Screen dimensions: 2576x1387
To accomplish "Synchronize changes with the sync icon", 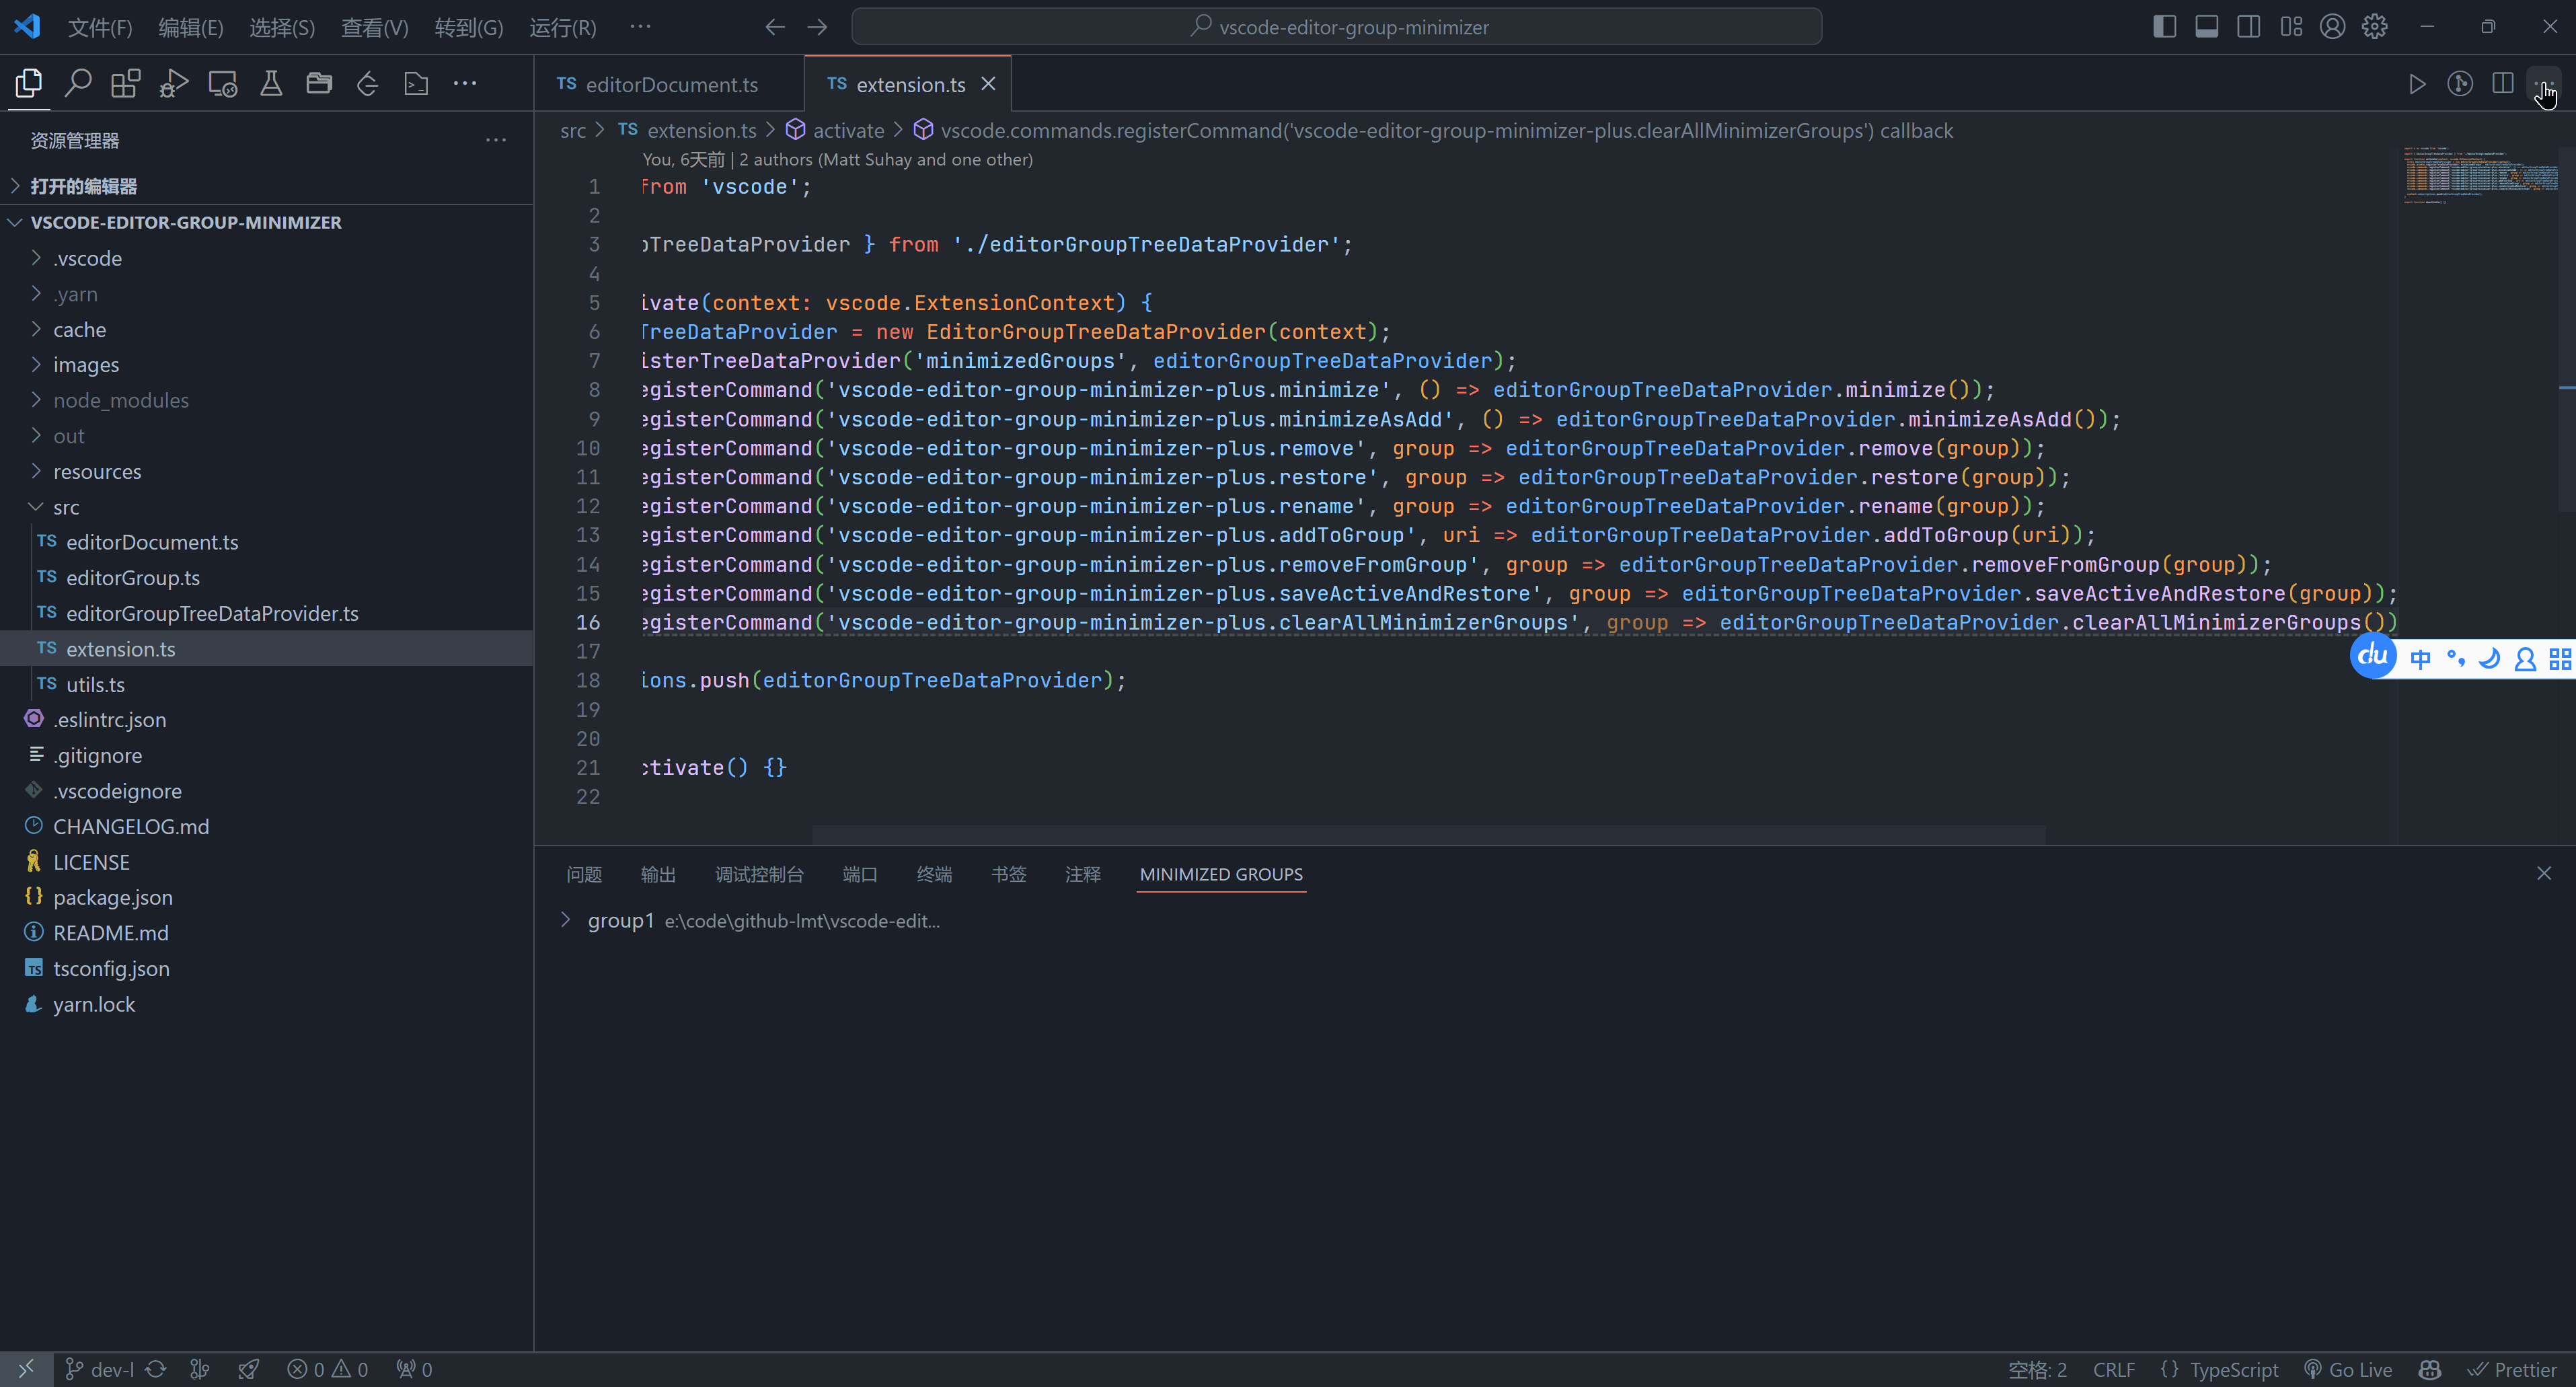I will pos(156,1369).
